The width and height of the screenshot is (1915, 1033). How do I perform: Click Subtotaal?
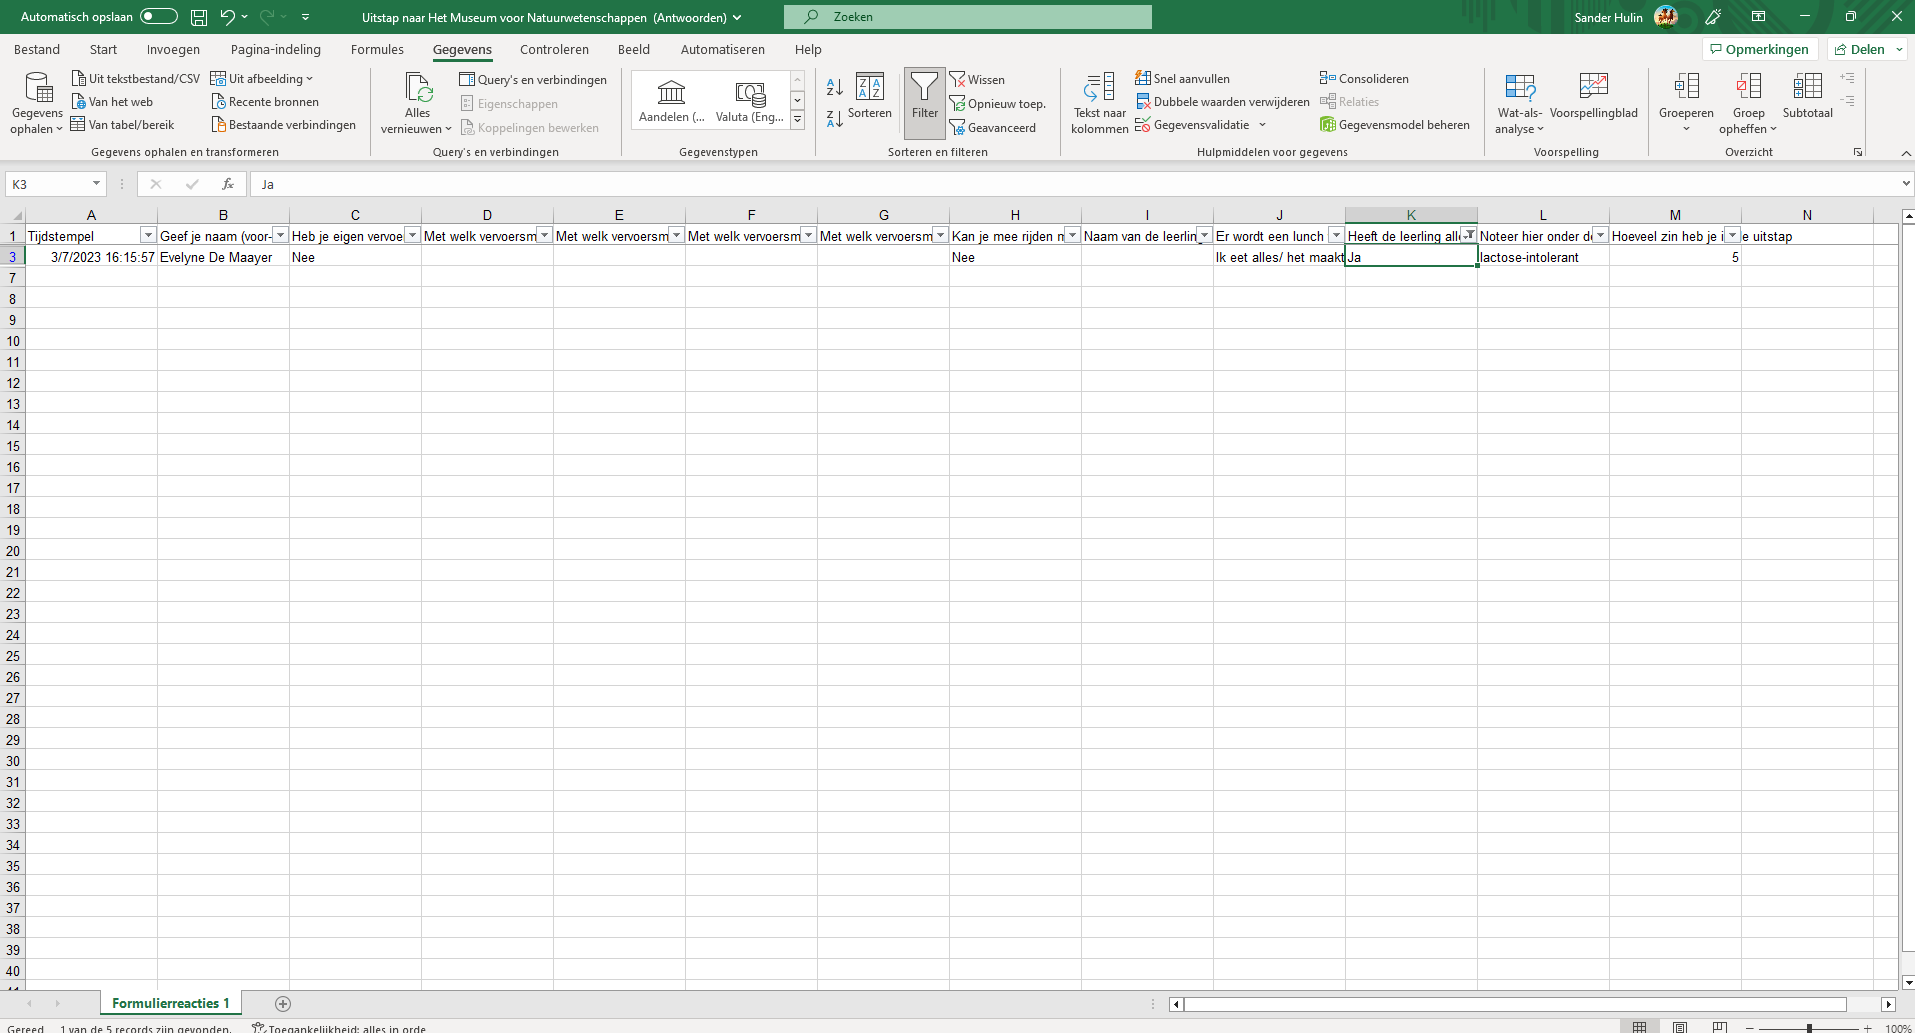1808,96
